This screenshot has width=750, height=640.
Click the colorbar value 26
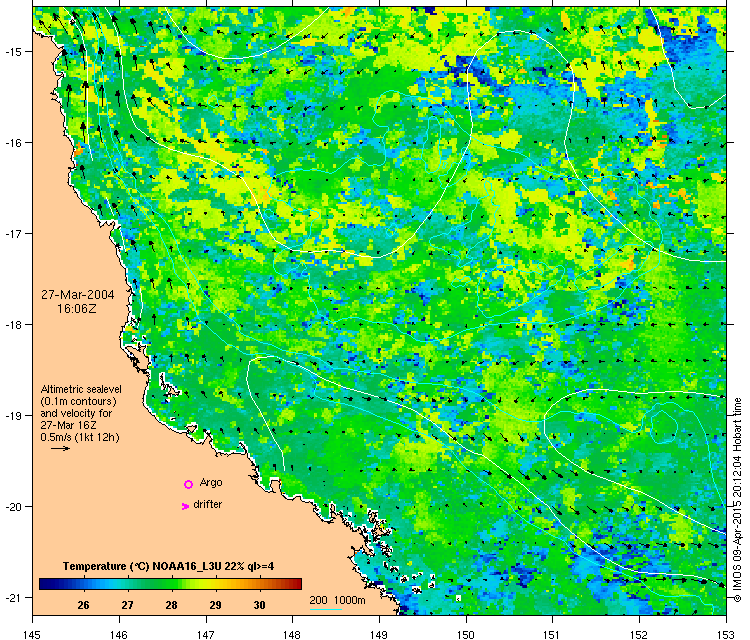tap(83, 605)
